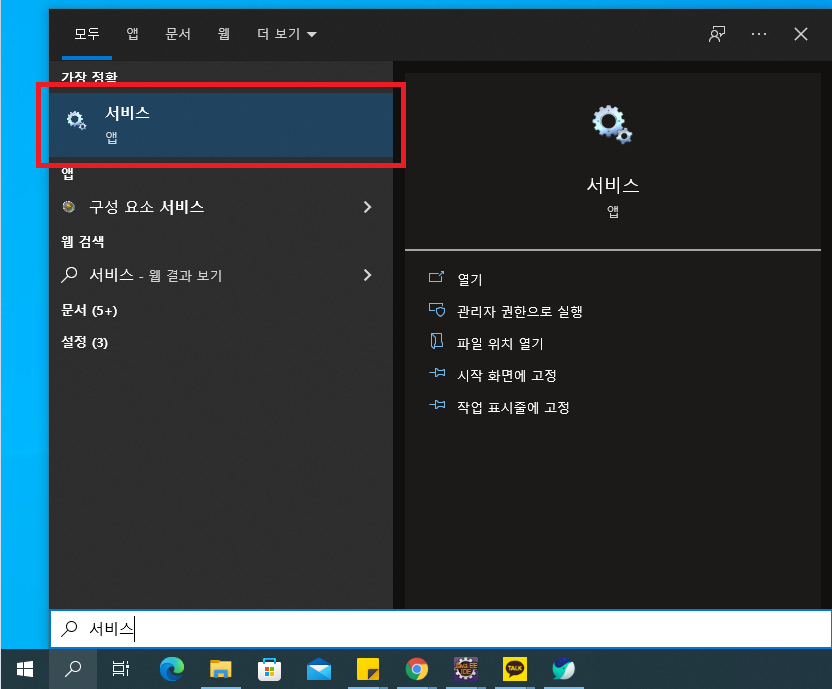Launch Microsoft Edge from taskbar
The width and height of the screenshot is (832, 689).
click(172, 669)
